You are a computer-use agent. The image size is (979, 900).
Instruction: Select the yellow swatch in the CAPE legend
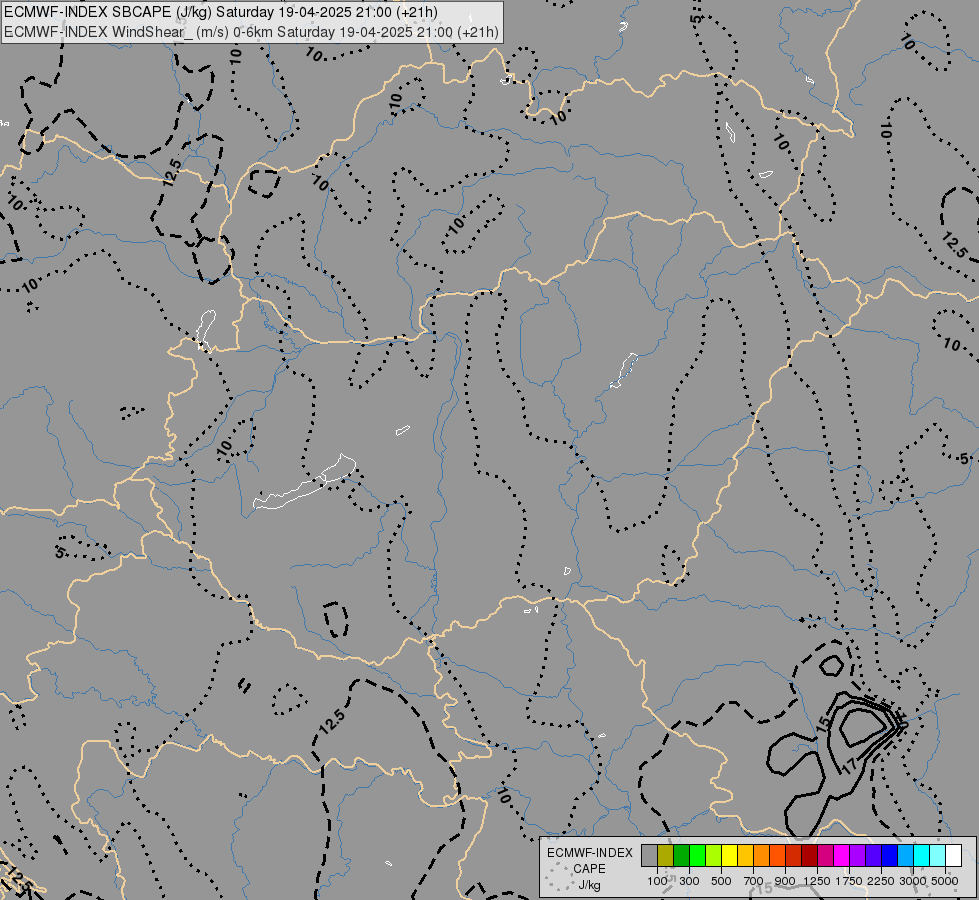point(729,856)
